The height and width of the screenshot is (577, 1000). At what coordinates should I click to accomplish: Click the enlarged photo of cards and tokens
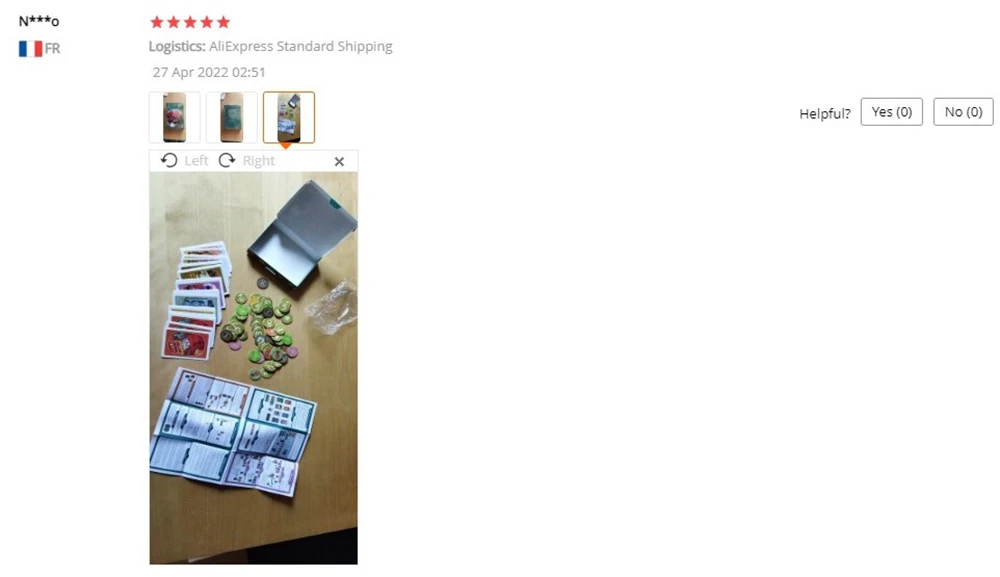254,368
